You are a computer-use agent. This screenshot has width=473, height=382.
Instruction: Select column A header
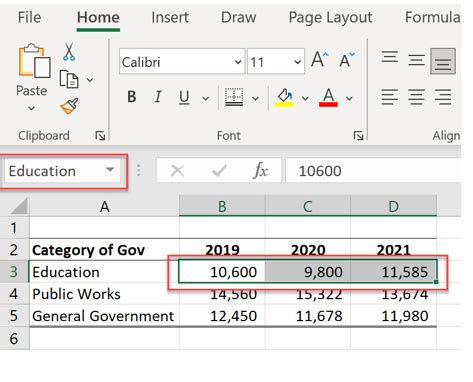(x=104, y=207)
